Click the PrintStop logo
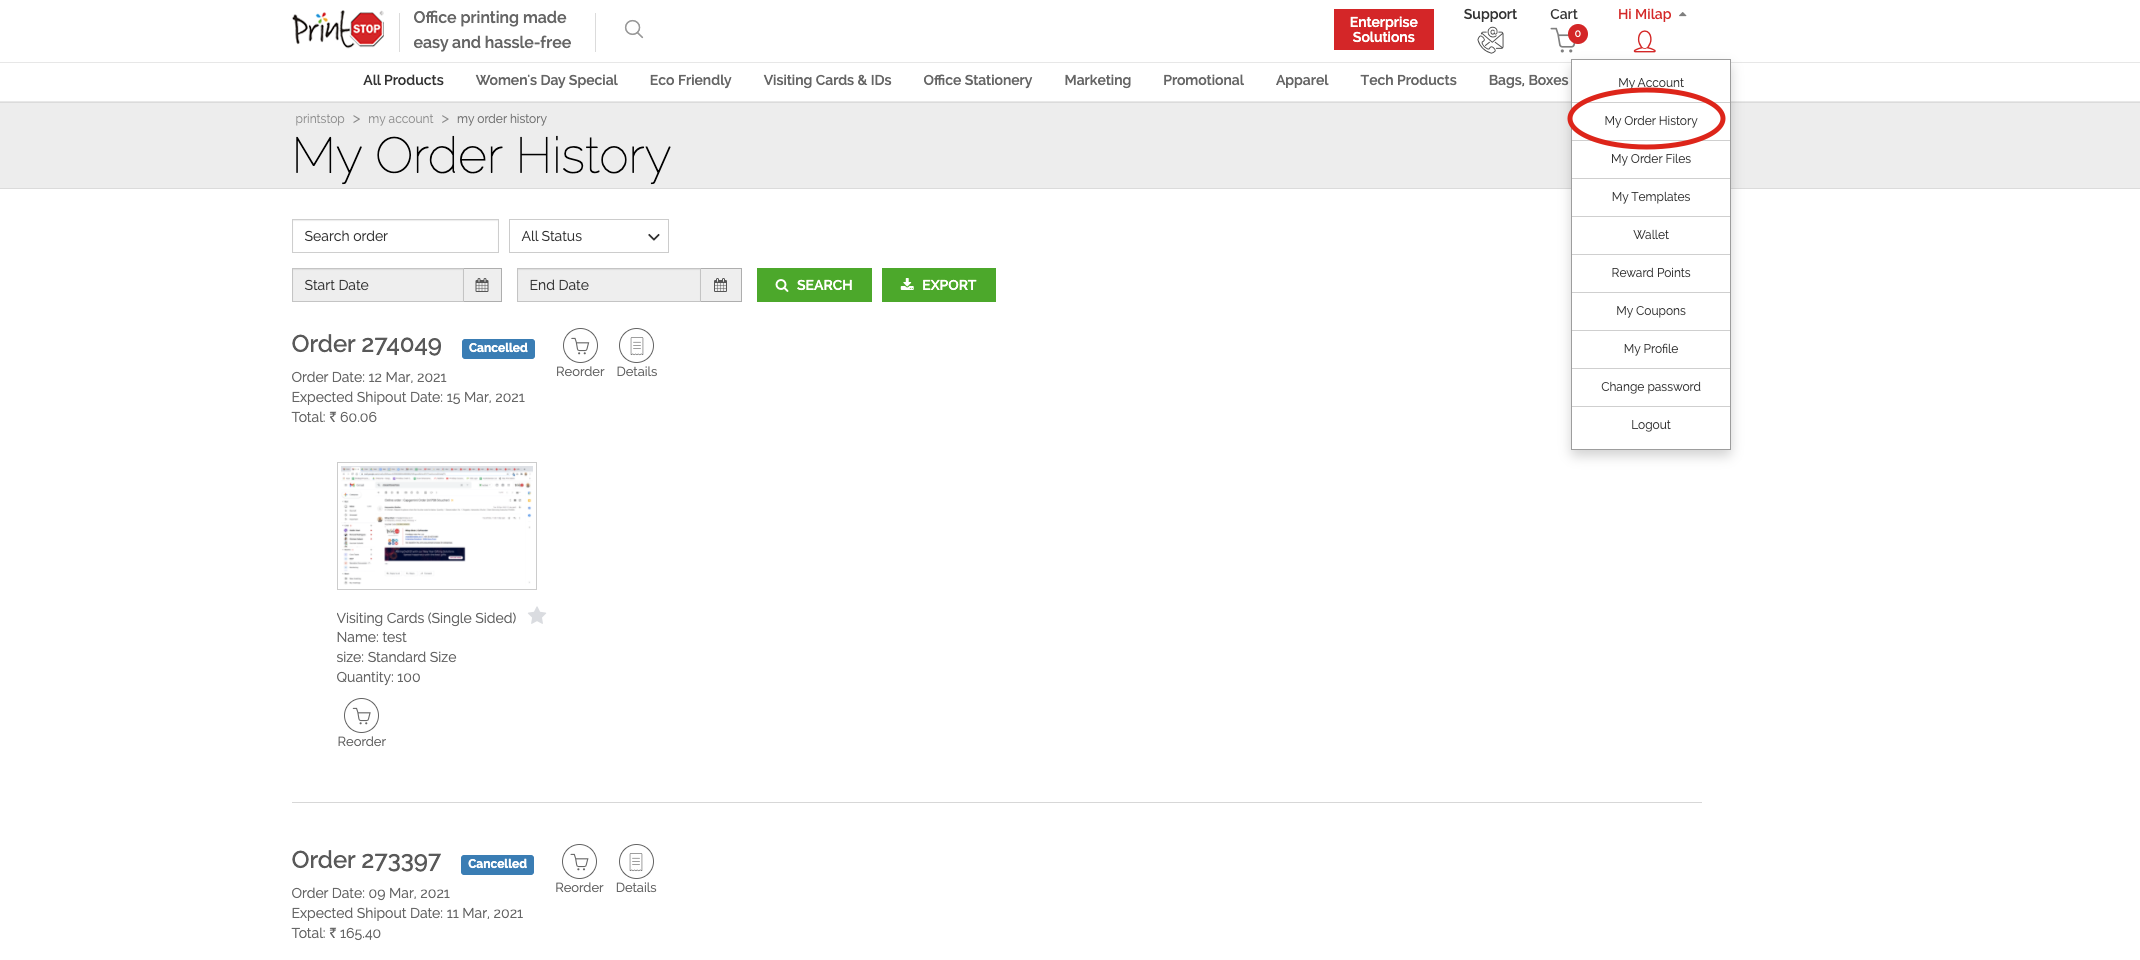2140x960 pixels. point(338,29)
